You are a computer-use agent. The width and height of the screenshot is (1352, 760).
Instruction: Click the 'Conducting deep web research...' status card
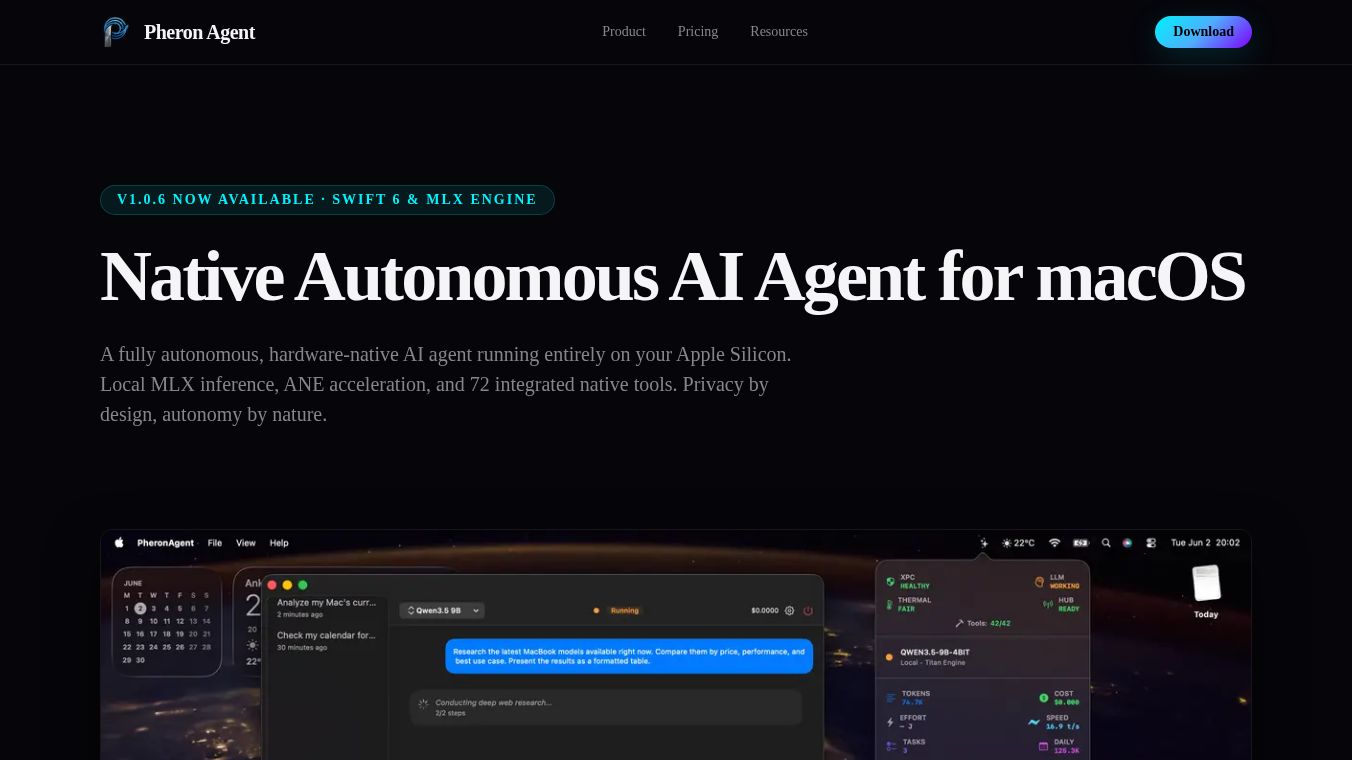[x=606, y=707]
